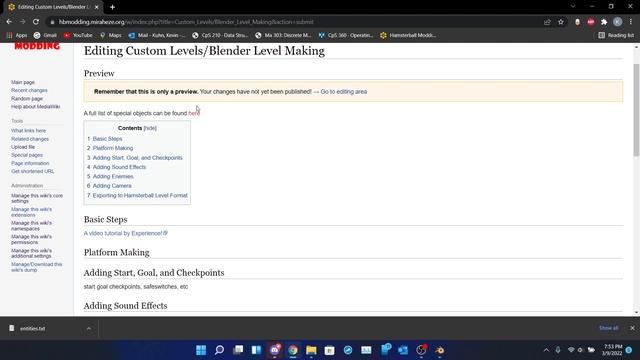Open Microsoft Store from taskbar
This screenshot has height=360, width=640.
pyautogui.click(x=330, y=350)
